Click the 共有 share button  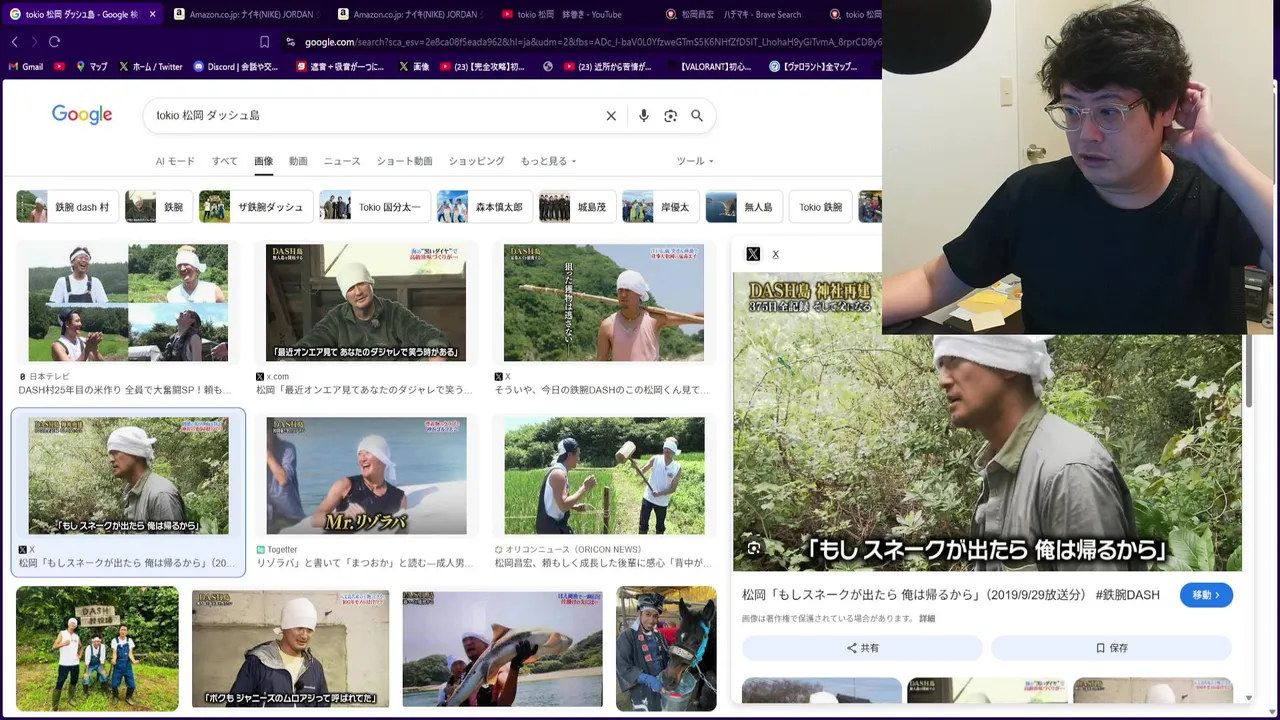click(x=862, y=648)
